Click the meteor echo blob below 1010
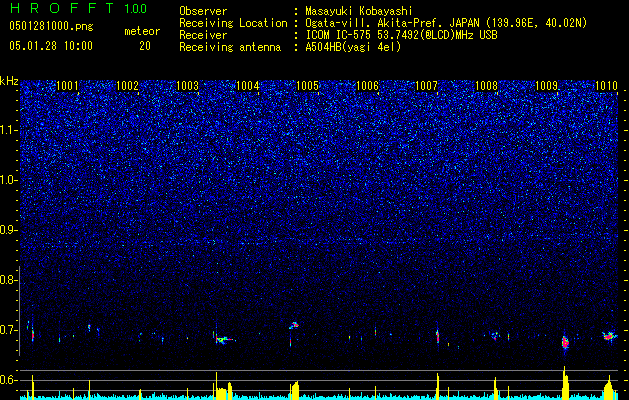Screen dimensions: 629x400 [610, 336]
